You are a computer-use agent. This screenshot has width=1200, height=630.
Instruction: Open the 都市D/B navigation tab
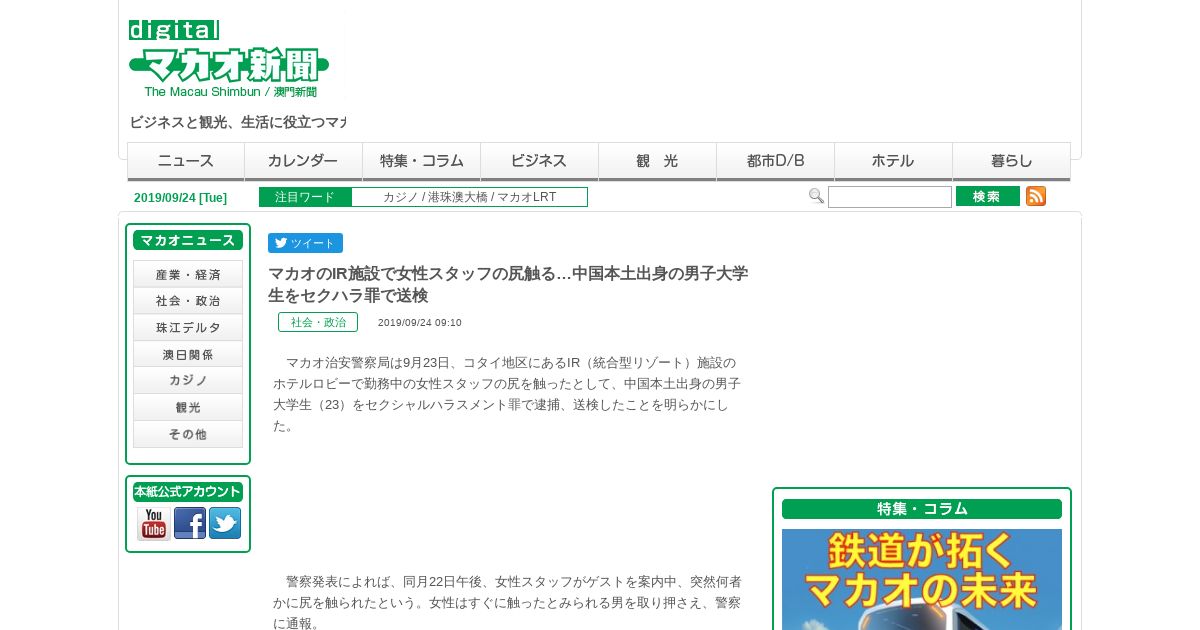coord(776,161)
